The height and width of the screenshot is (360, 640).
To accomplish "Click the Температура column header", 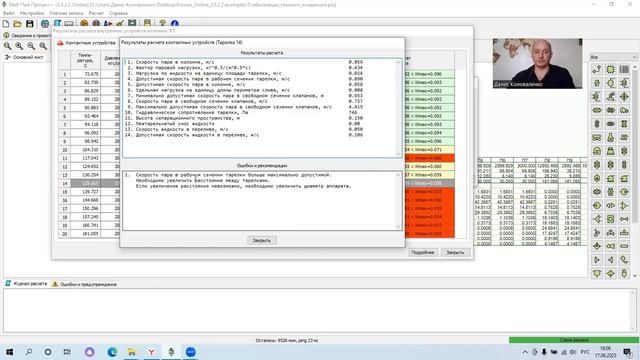I will coord(85,60).
